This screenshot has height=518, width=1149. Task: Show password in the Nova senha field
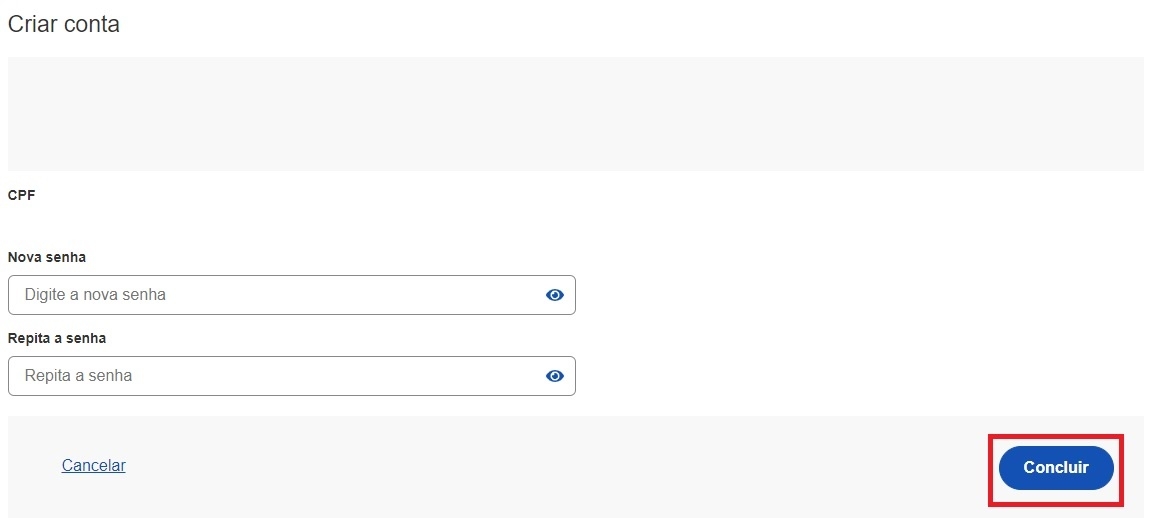click(555, 295)
